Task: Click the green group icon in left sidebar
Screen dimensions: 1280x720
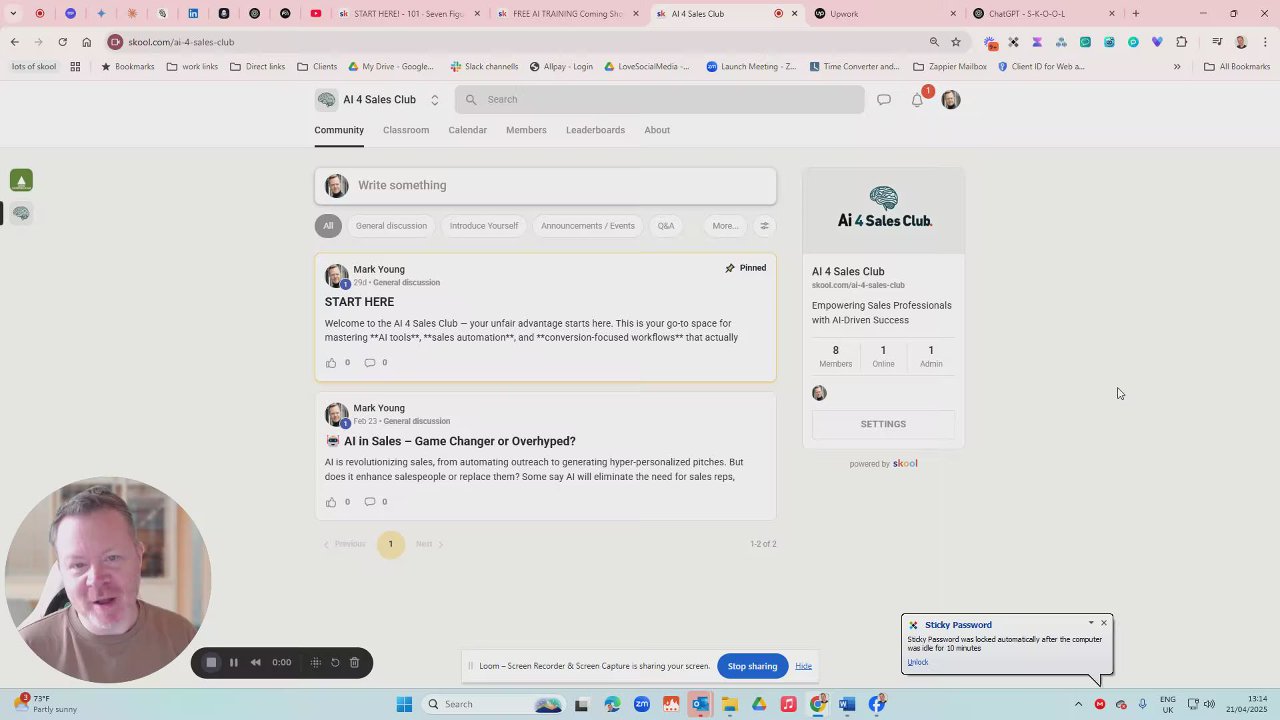Action: pos(21,180)
